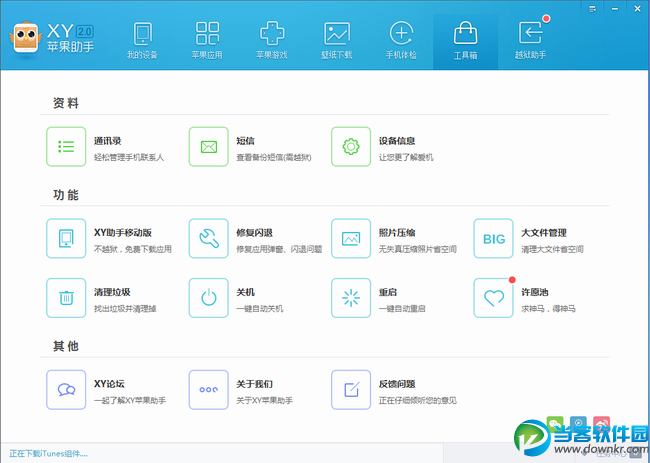The image size is (650, 463).
Task: Click the 一键自动关机 description text
Action: tap(260, 309)
